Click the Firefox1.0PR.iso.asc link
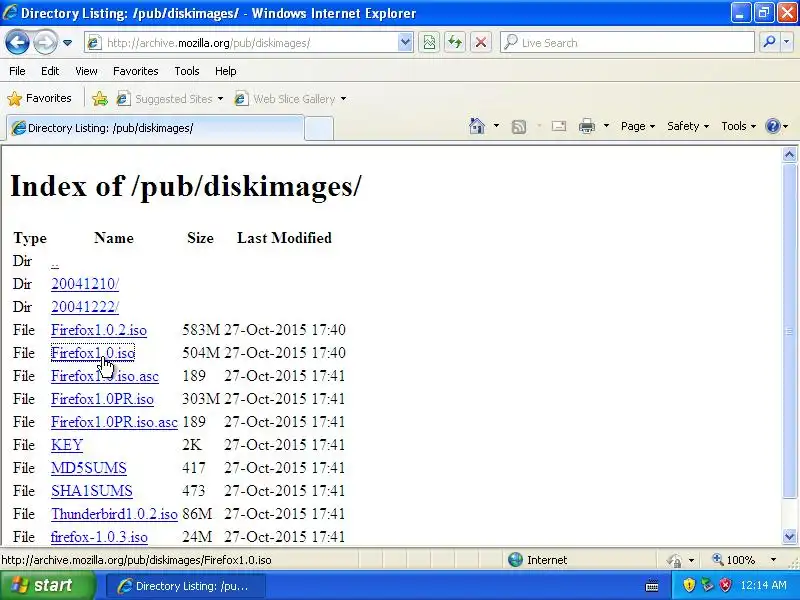Image resolution: width=800 pixels, height=600 pixels. tap(114, 422)
